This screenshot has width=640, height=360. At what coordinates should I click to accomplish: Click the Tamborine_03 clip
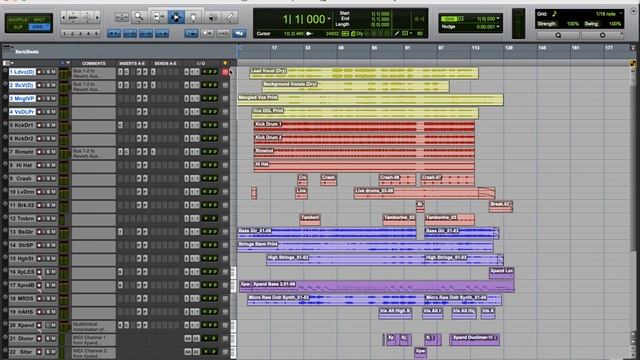(x=449, y=220)
